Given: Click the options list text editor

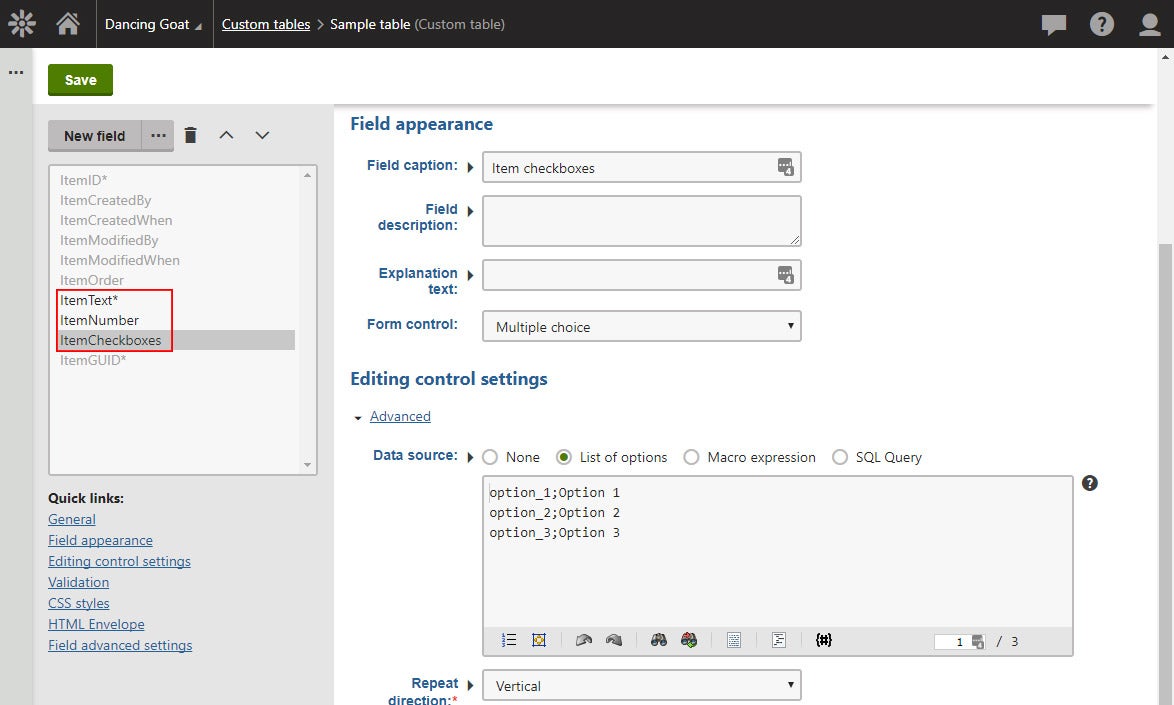Looking at the screenshot, I should (x=777, y=552).
